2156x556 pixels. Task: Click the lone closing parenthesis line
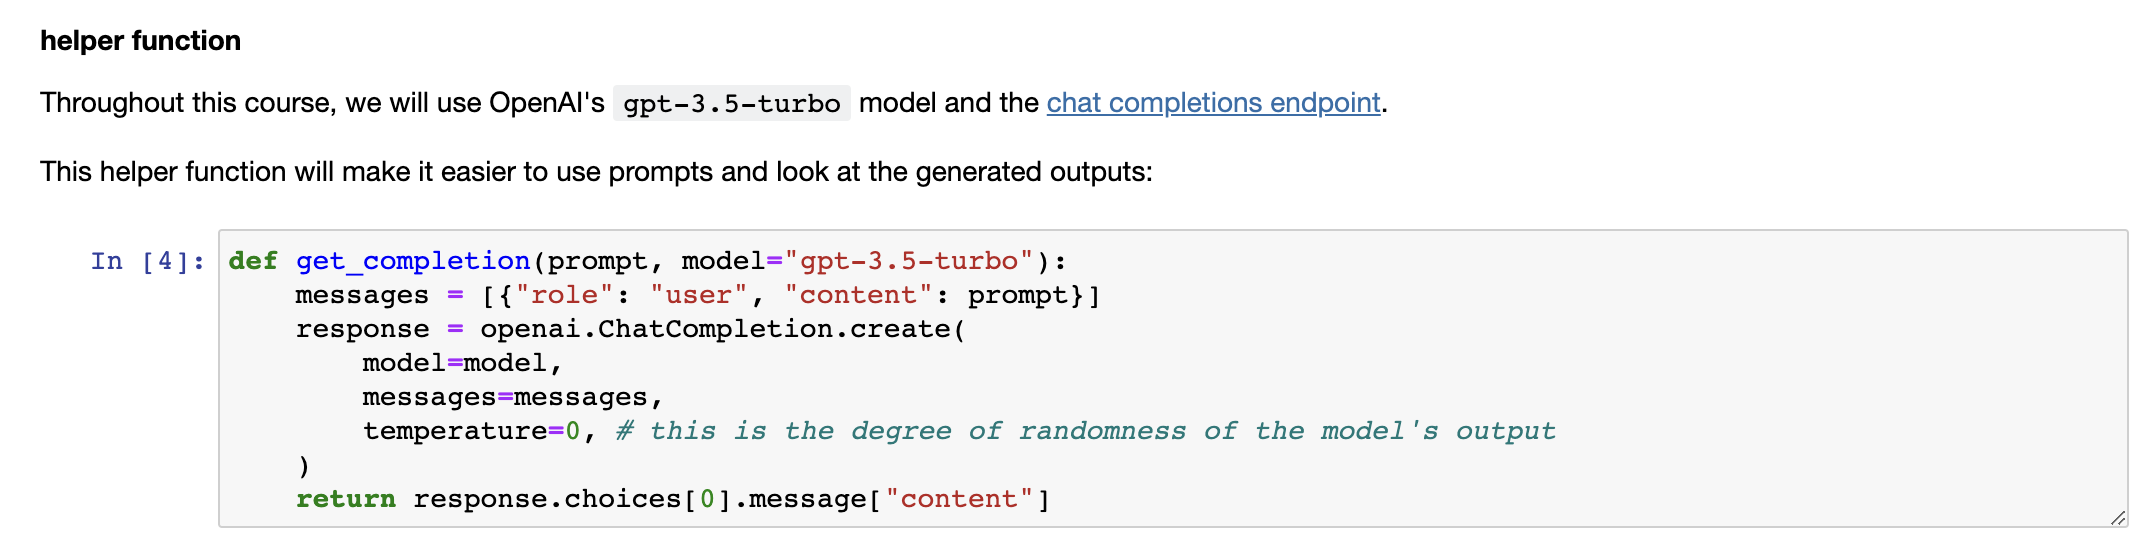[x=304, y=466]
